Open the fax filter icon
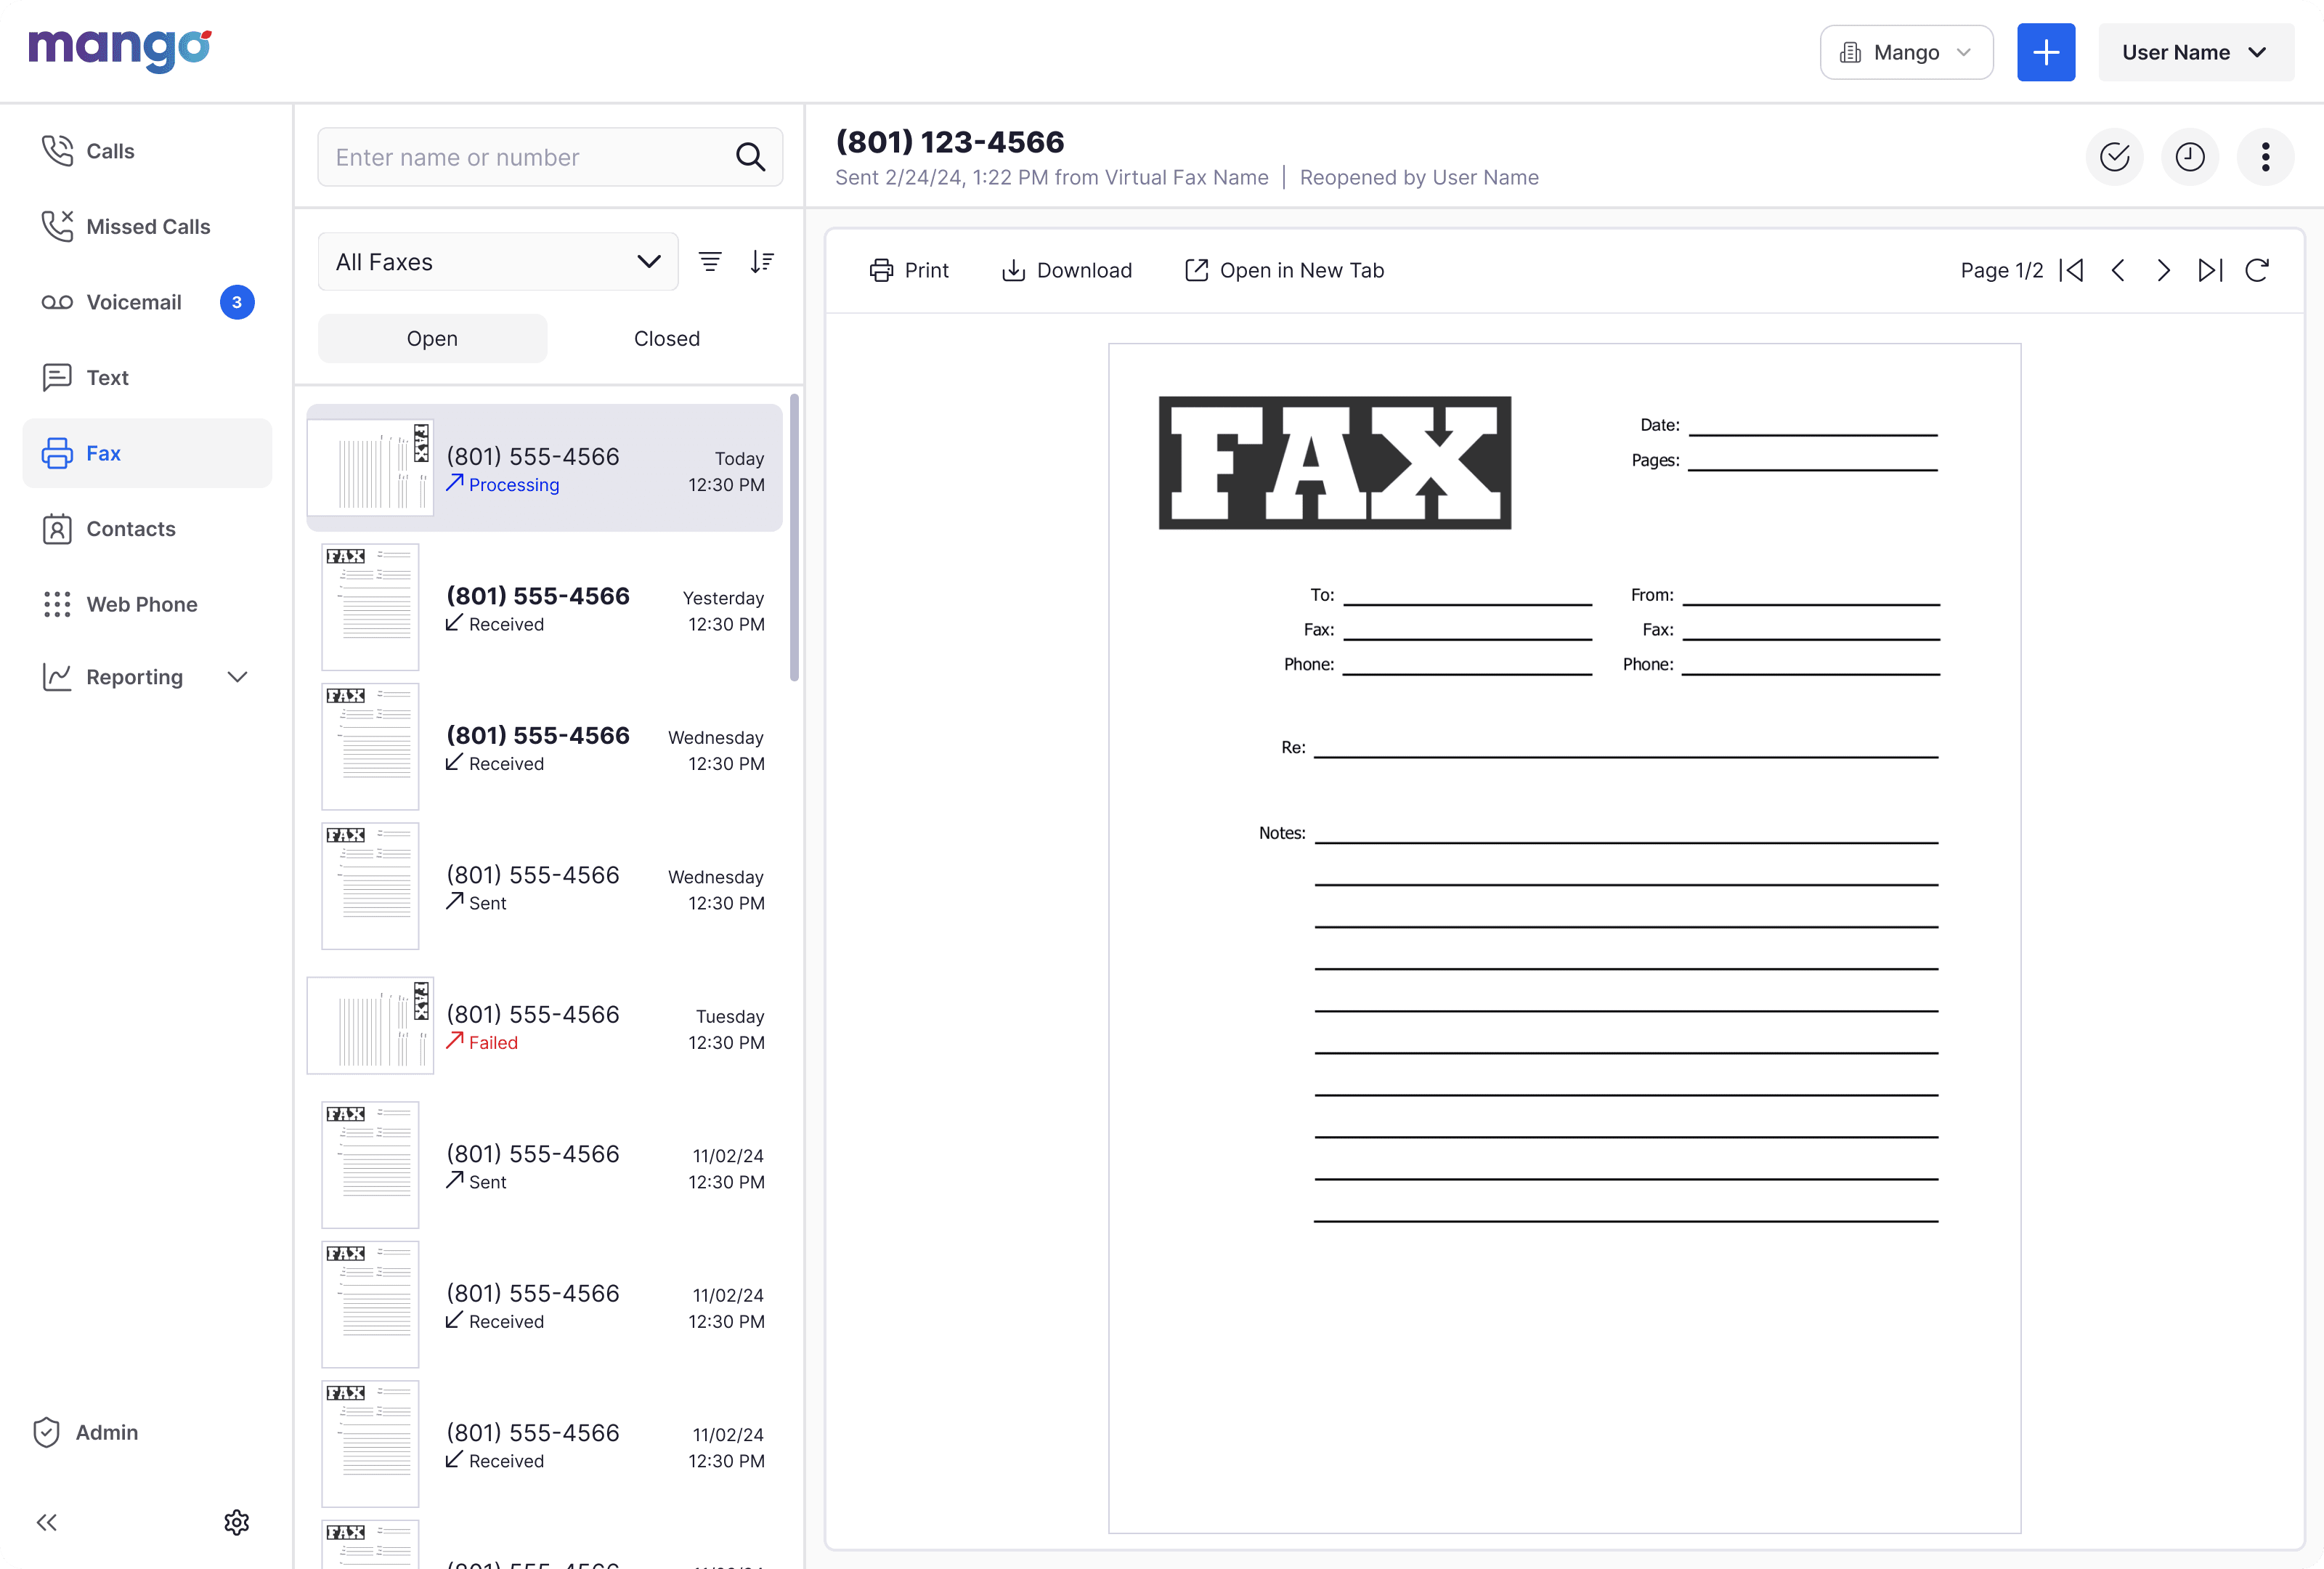This screenshot has height=1569, width=2324. (710, 262)
